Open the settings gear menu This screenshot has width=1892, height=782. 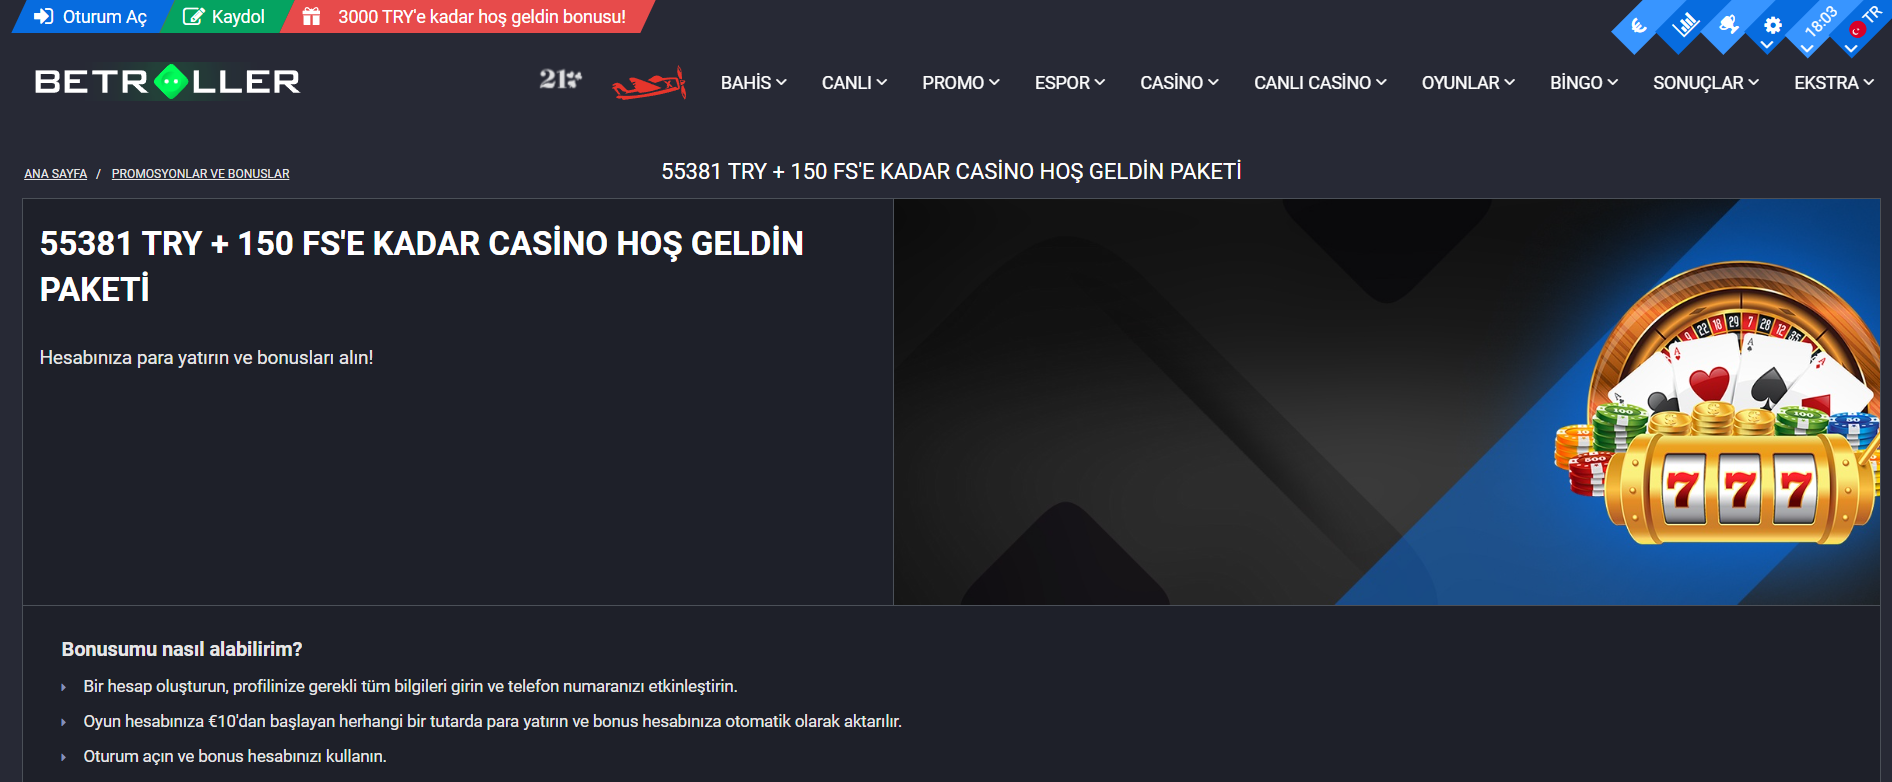pyautogui.click(x=1773, y=26)
